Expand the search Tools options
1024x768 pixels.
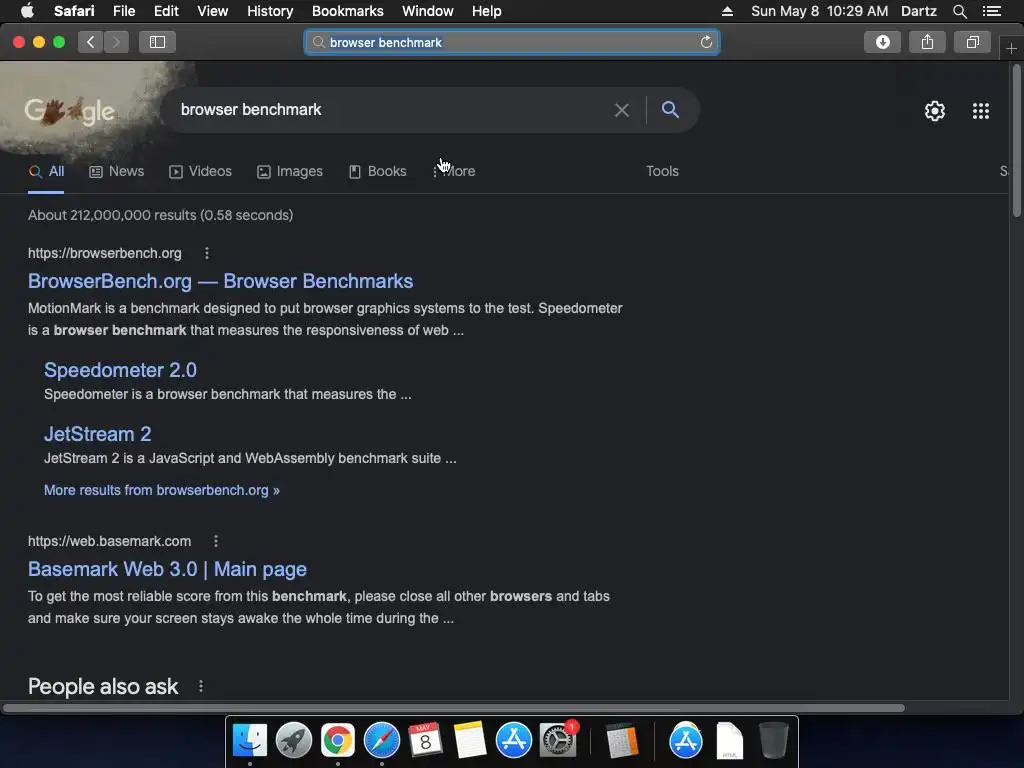pyautogui.click(x=662, y=172)
